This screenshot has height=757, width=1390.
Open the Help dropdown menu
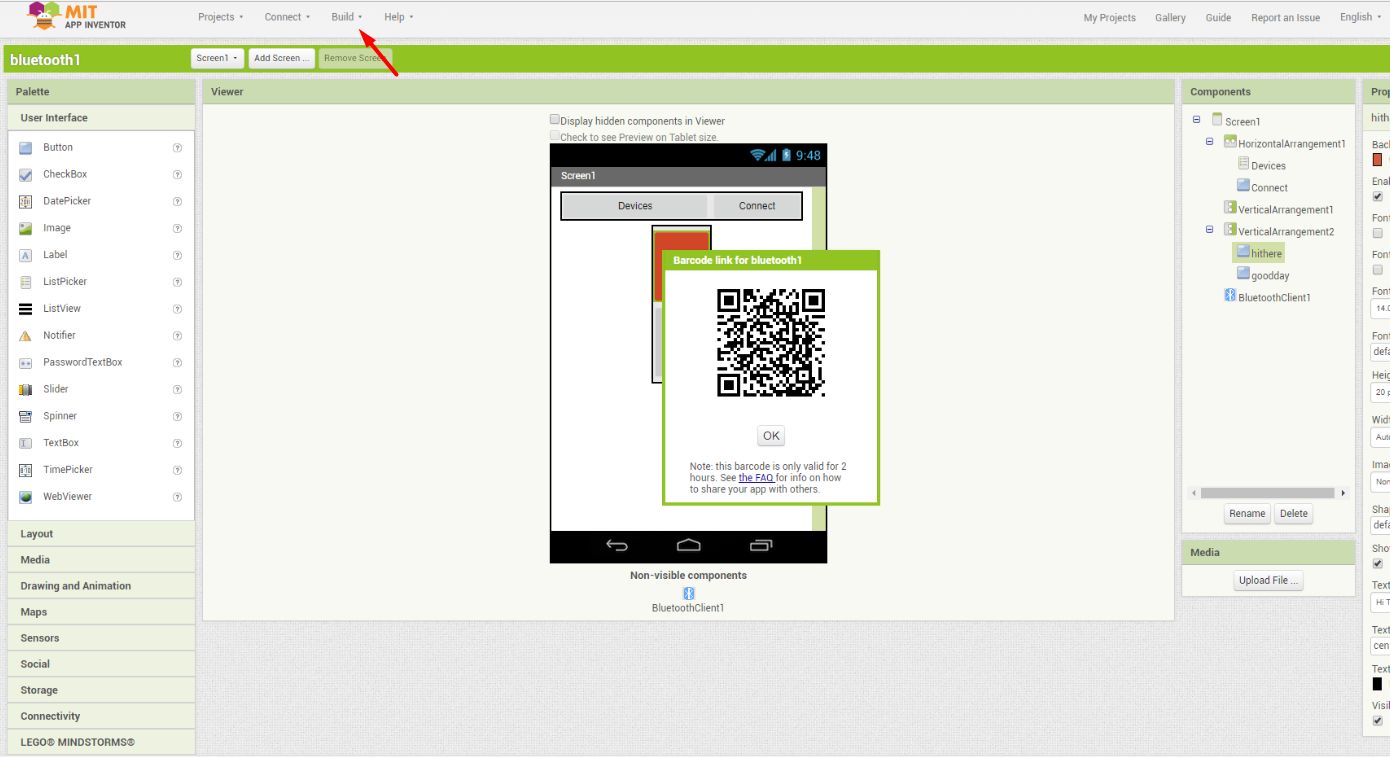(398, 17)
